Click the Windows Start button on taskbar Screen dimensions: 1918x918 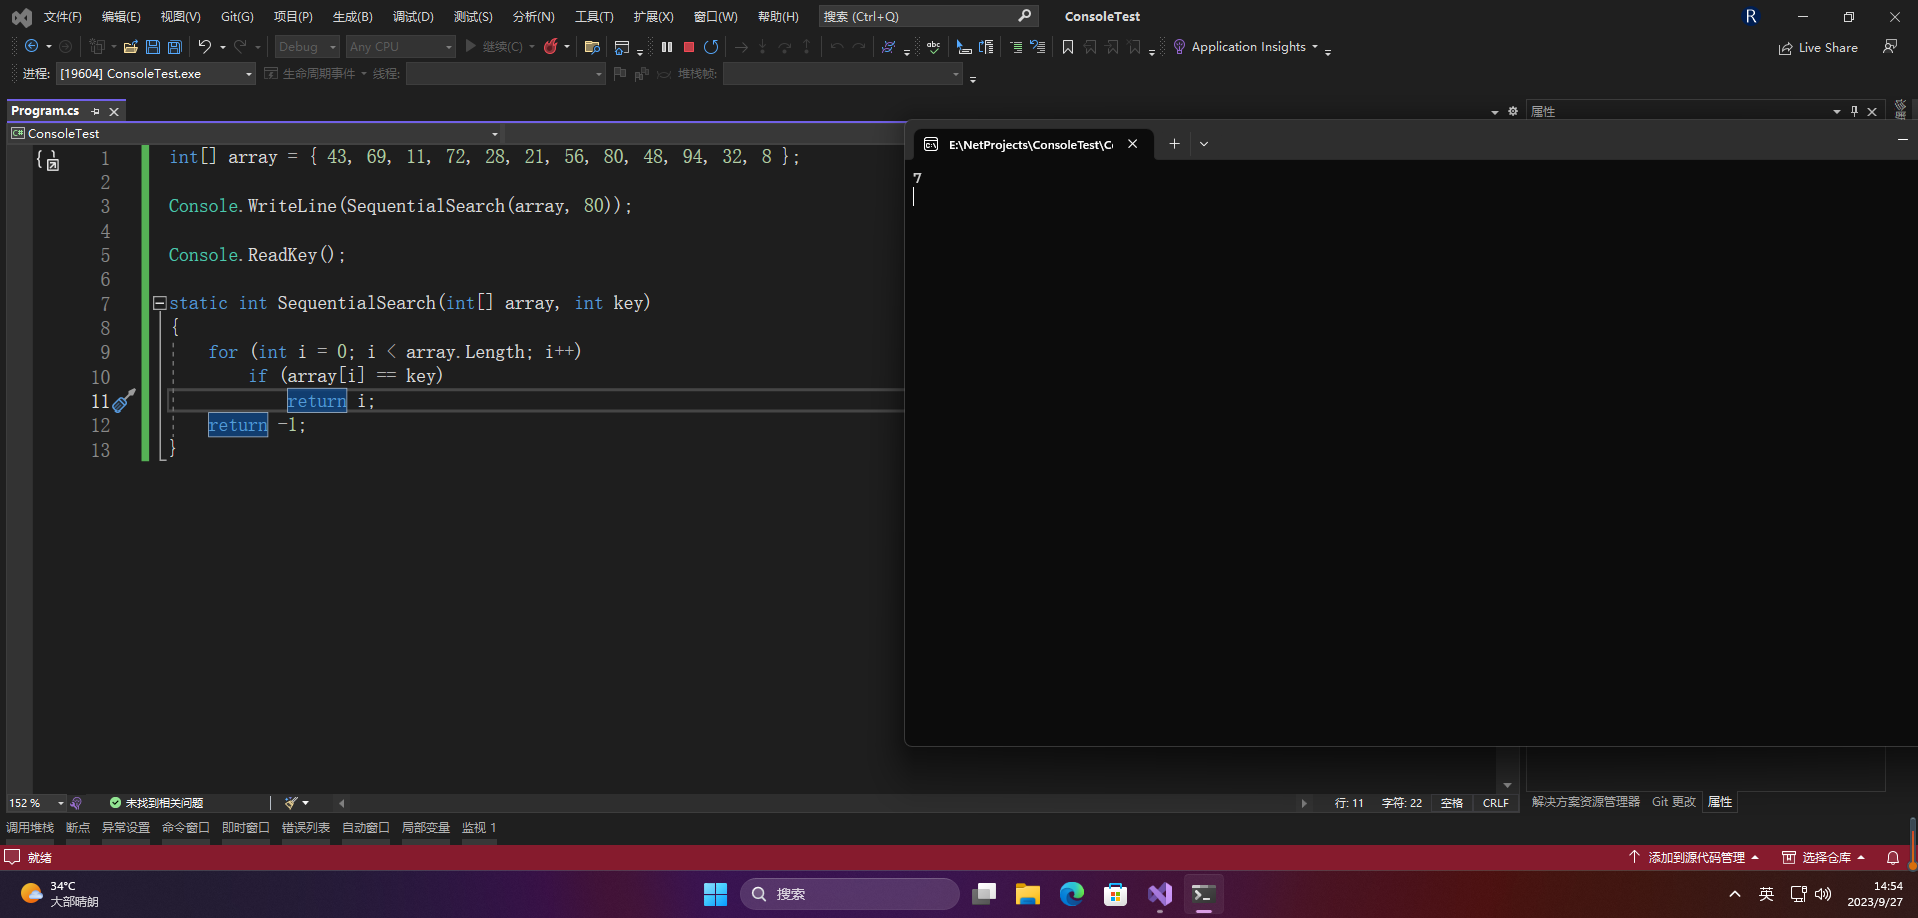click(x=715, y=894)
